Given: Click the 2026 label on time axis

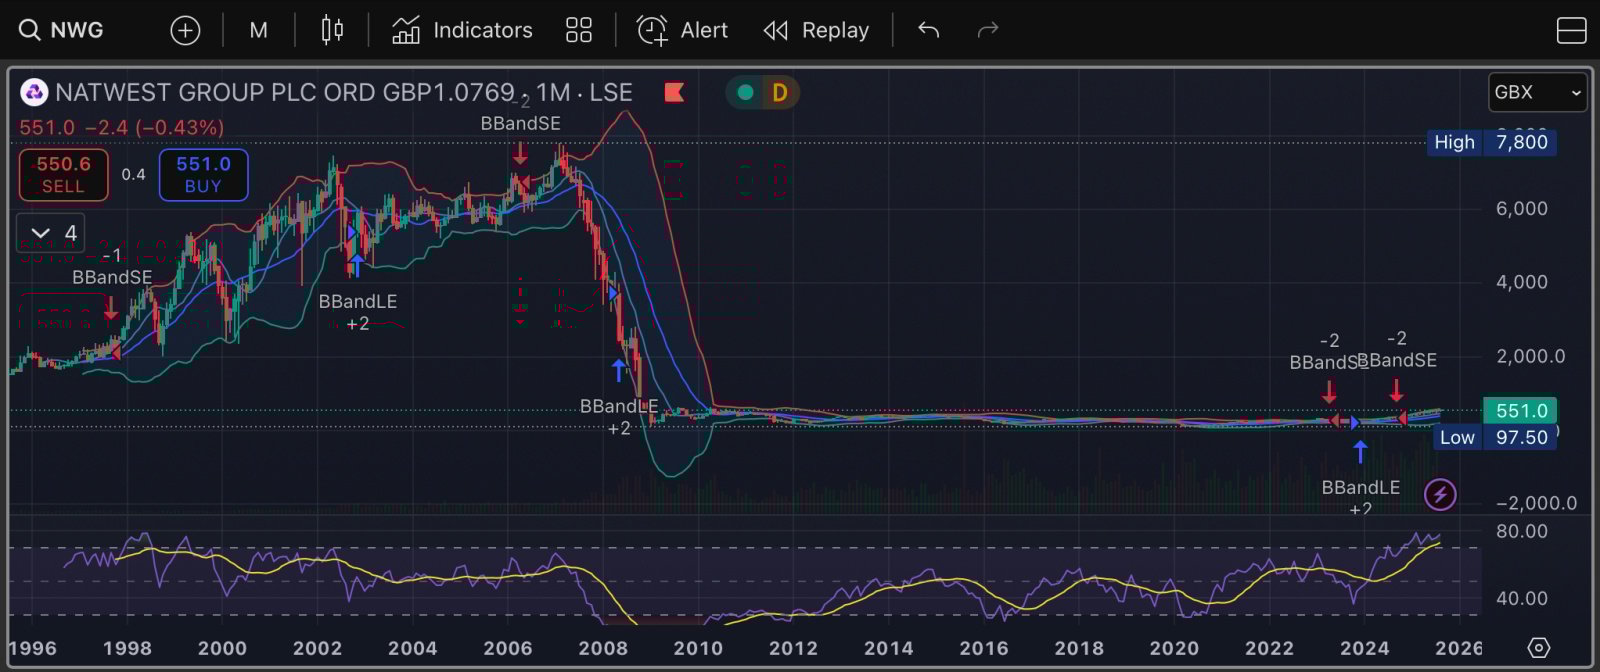Looking at the screenshot, I should [1459, 648].
